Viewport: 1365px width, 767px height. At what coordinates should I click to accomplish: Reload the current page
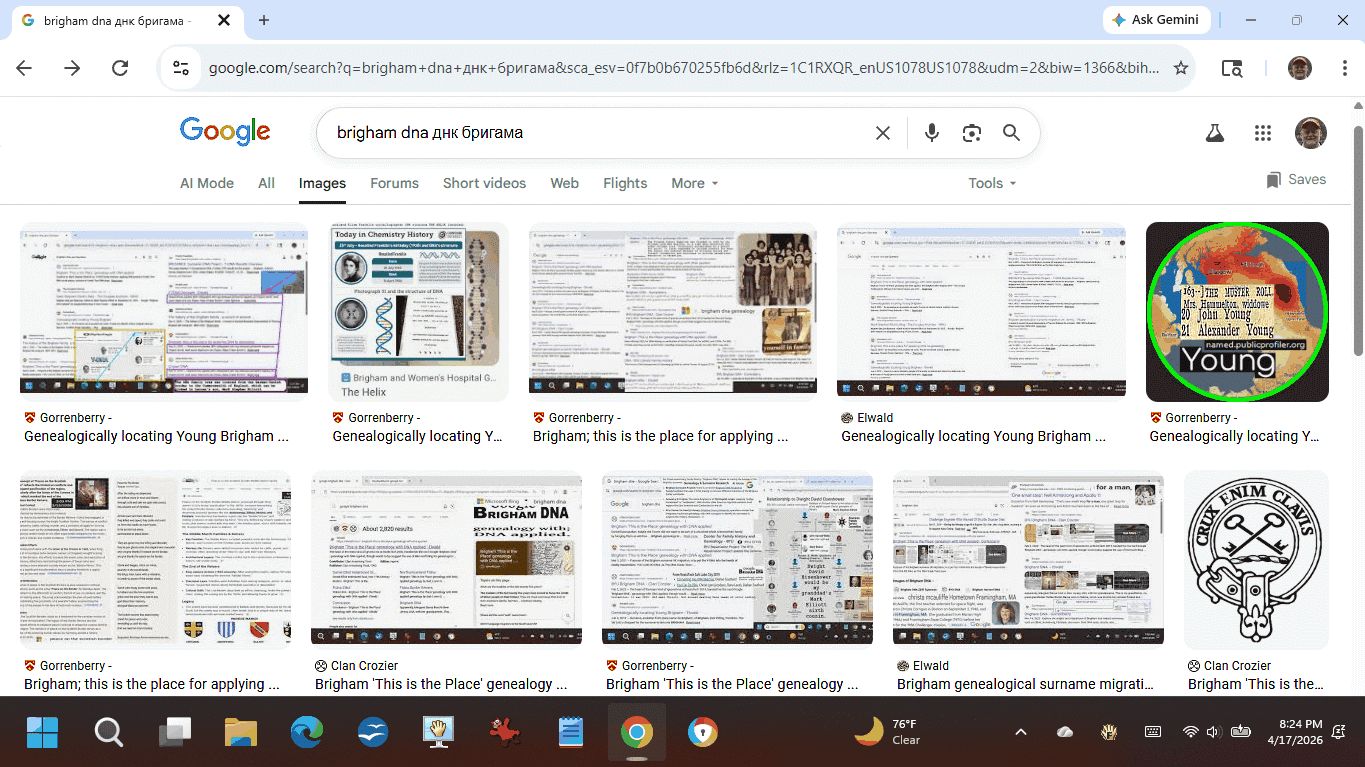[120, 68]
